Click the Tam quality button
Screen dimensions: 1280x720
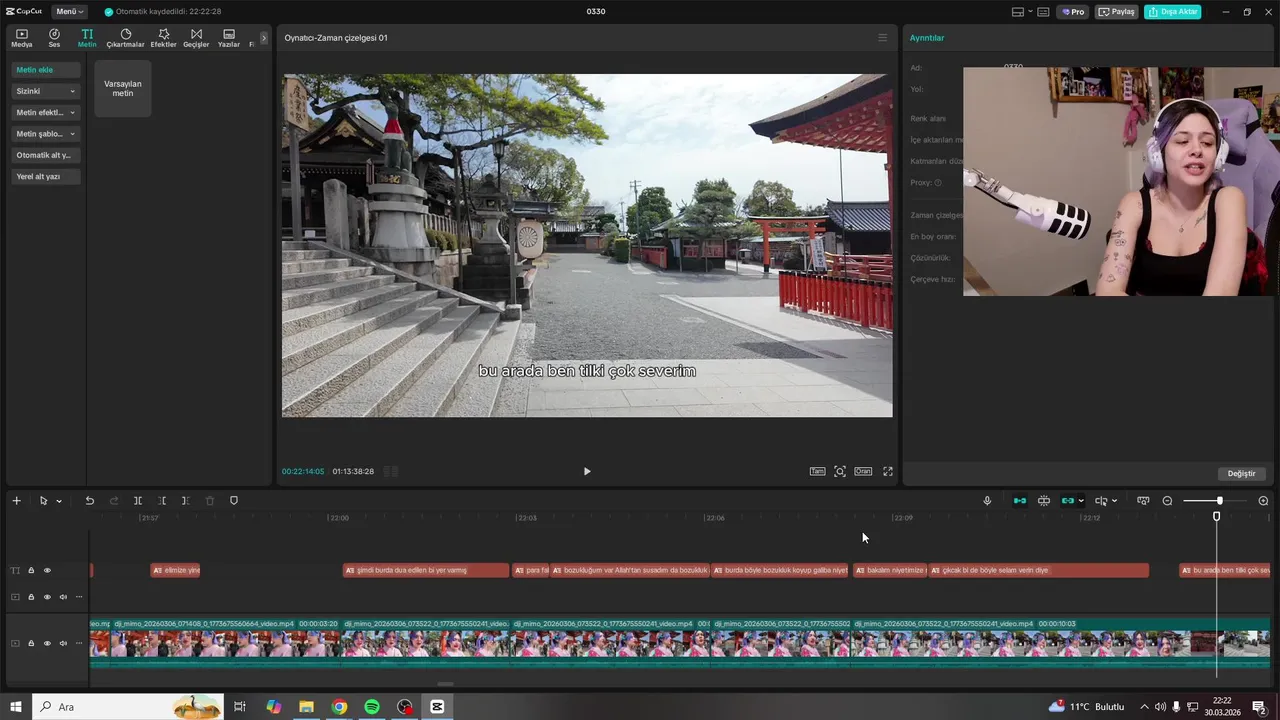[817, 471]
